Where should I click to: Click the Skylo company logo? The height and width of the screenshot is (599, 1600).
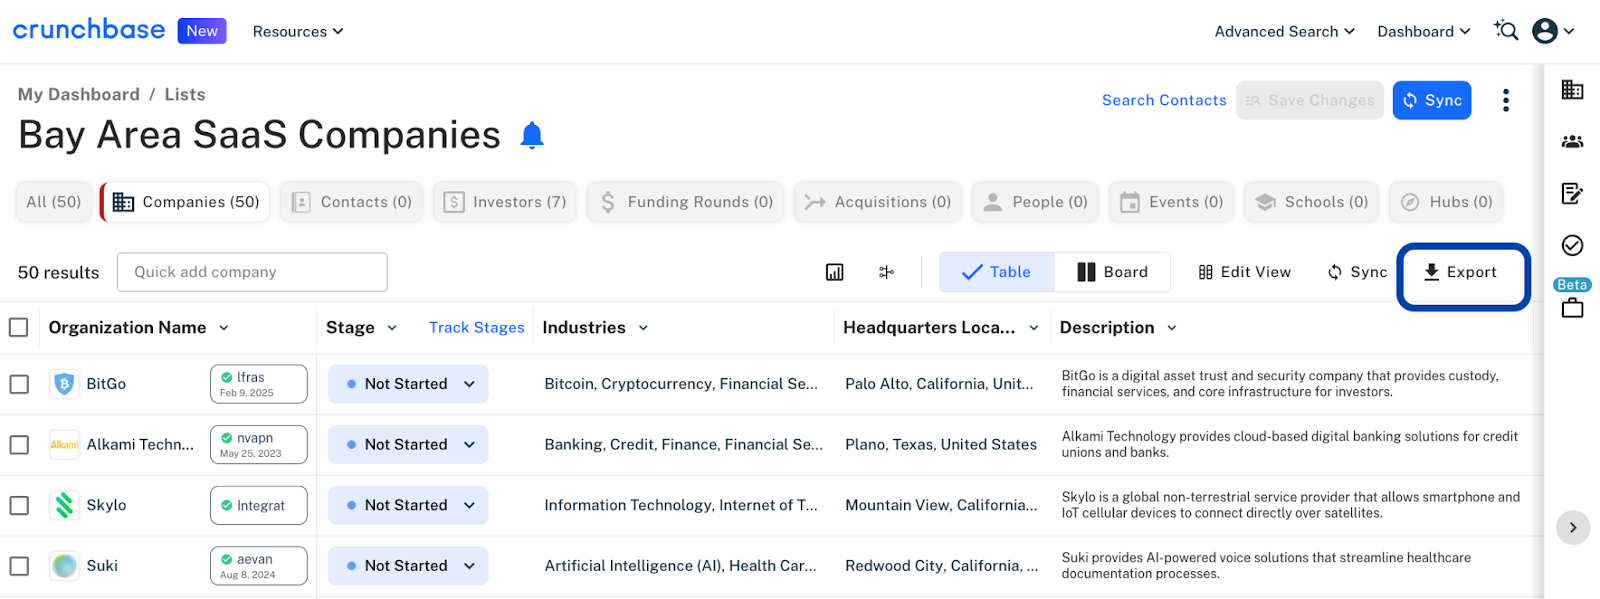point(64,505)
